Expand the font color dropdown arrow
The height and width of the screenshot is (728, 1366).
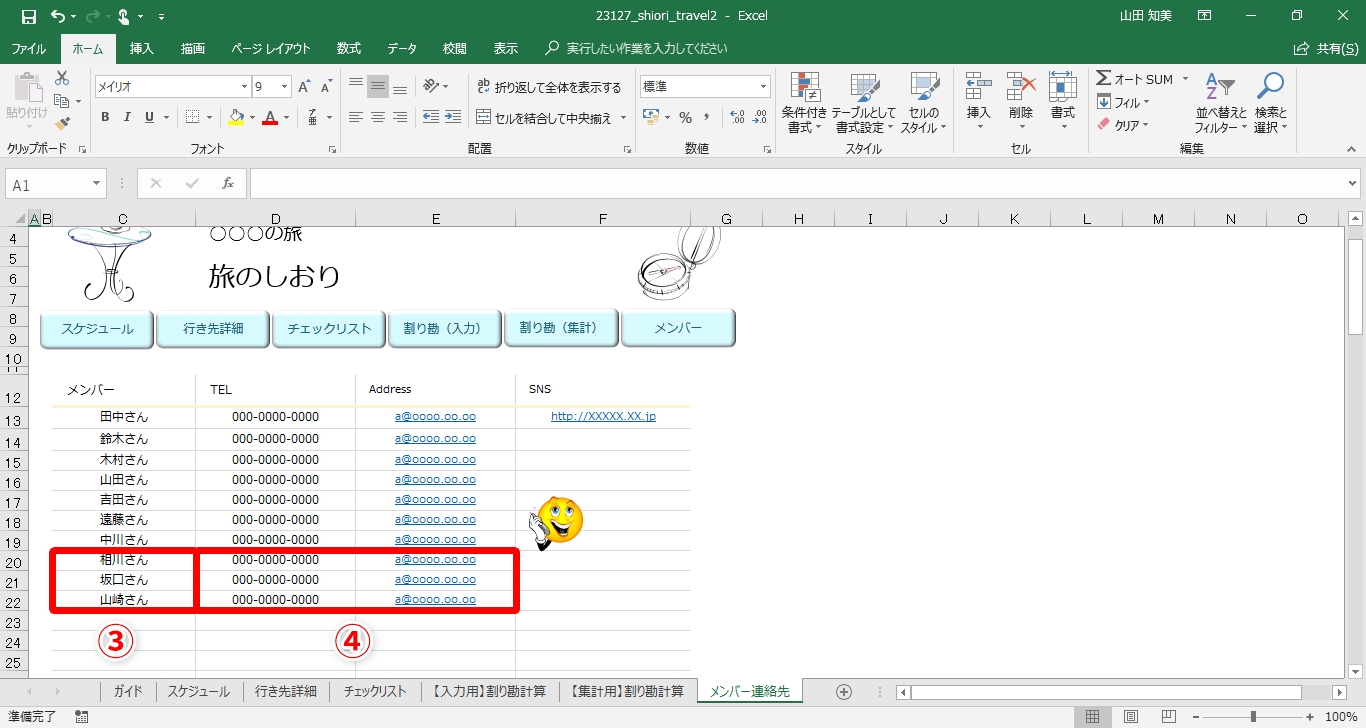pos(286,117)
